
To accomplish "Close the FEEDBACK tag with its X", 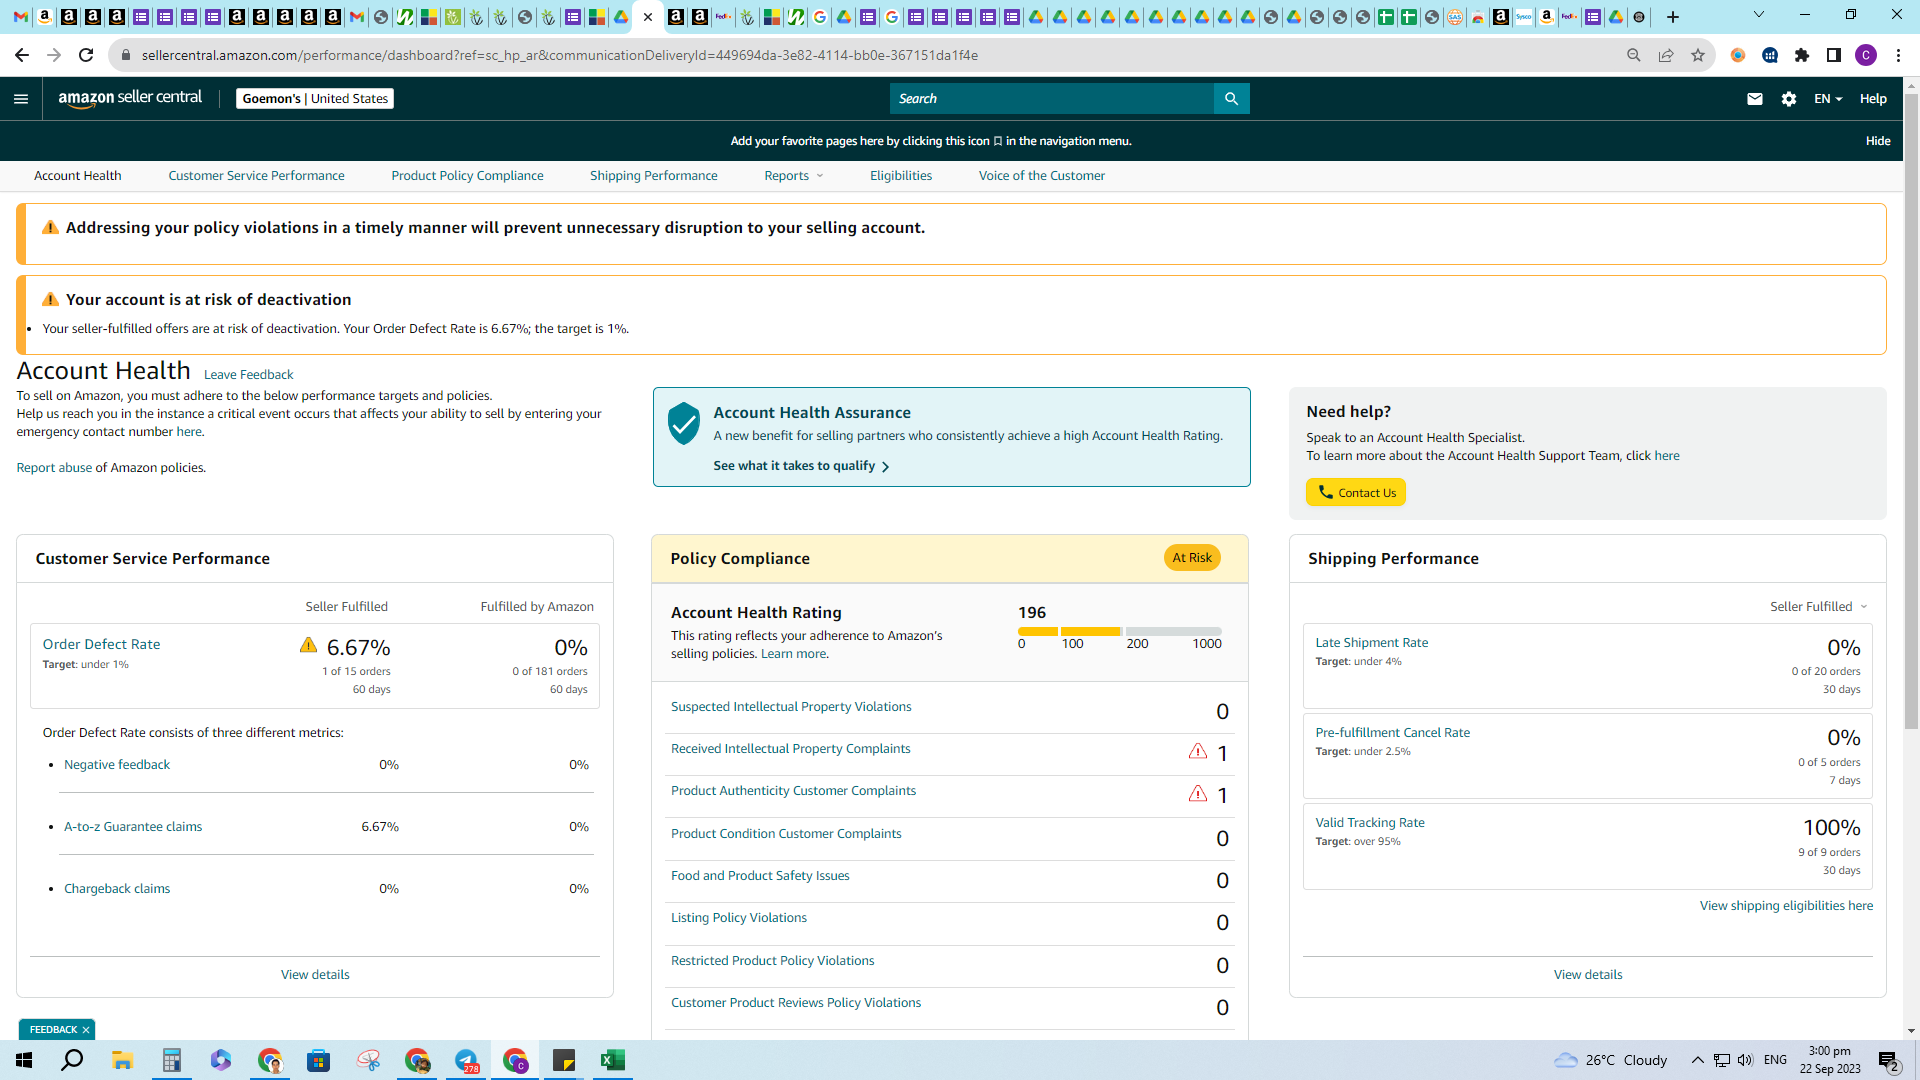I will 86,1030.
